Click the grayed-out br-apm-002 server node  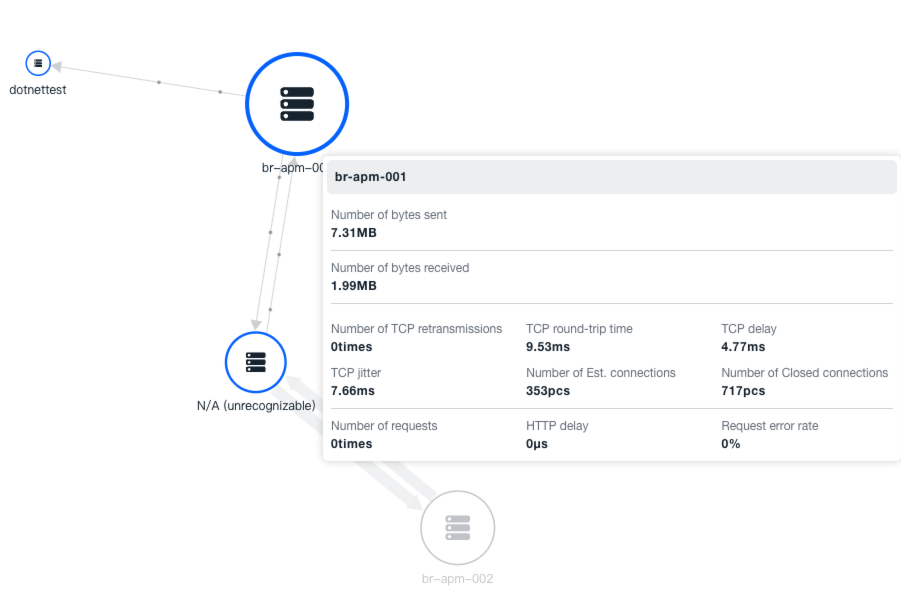(x=457, y=527)
